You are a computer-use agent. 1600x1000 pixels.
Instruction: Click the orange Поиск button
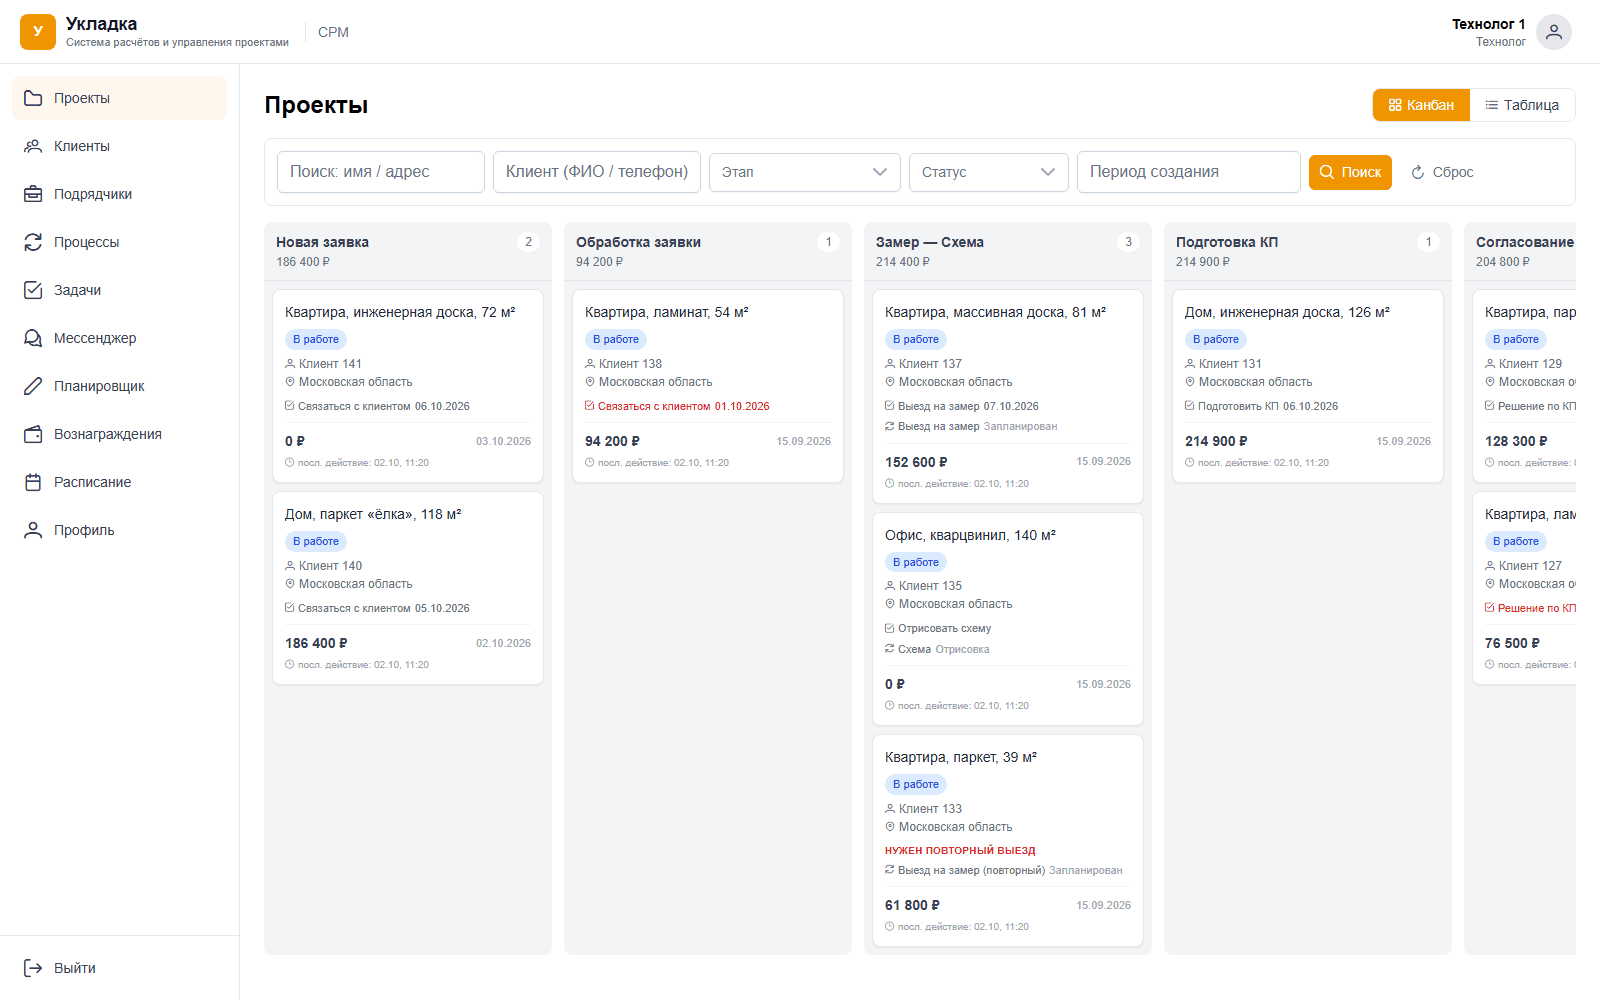point(1350,172)
